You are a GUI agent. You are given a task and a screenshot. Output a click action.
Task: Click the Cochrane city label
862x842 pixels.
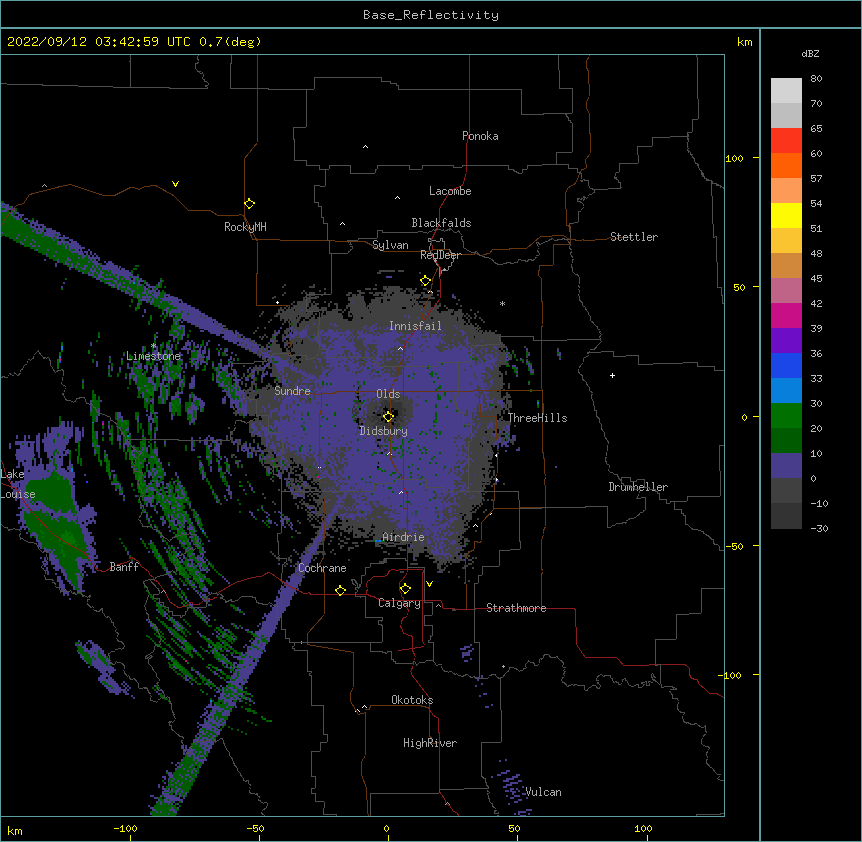click(322, 568)
